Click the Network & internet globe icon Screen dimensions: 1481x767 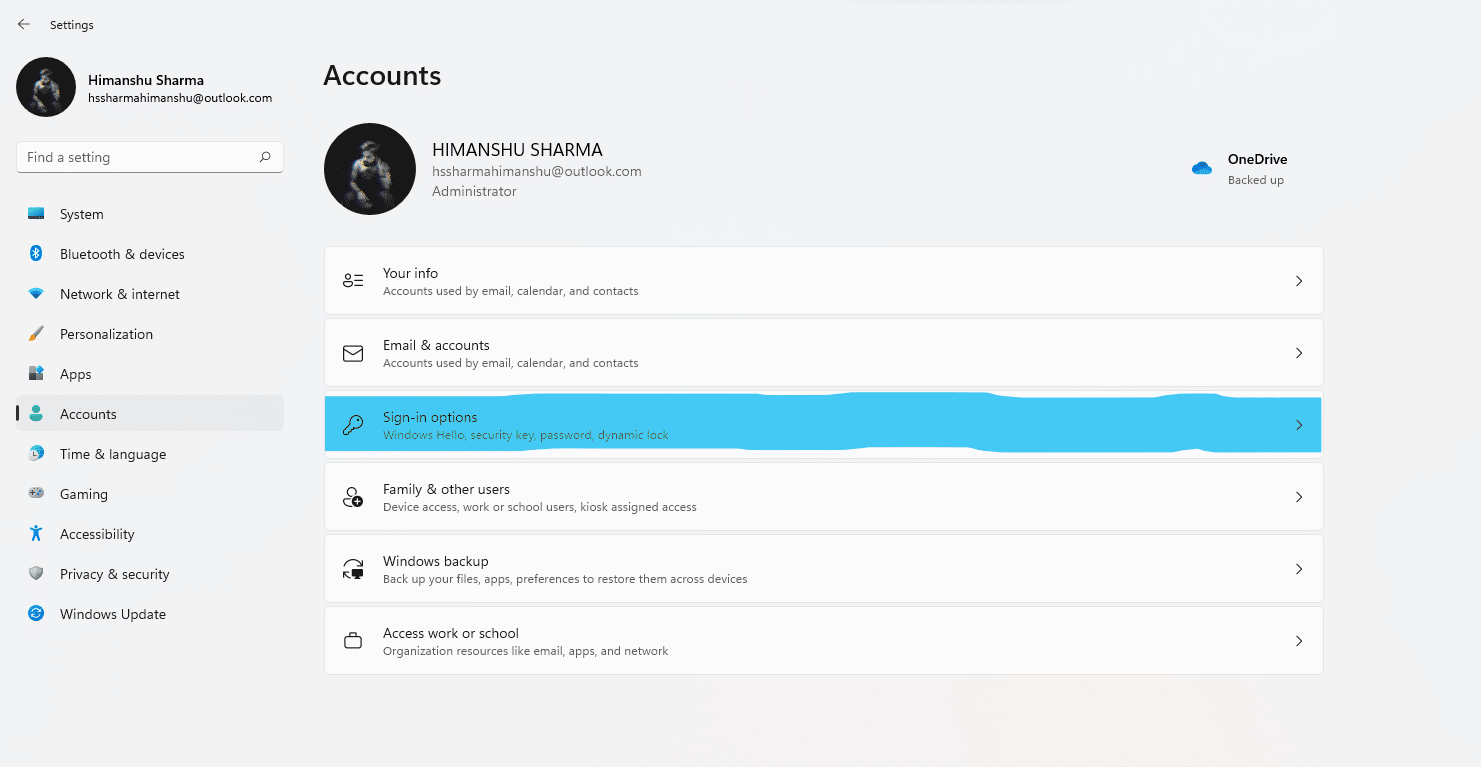click(36, 293)
